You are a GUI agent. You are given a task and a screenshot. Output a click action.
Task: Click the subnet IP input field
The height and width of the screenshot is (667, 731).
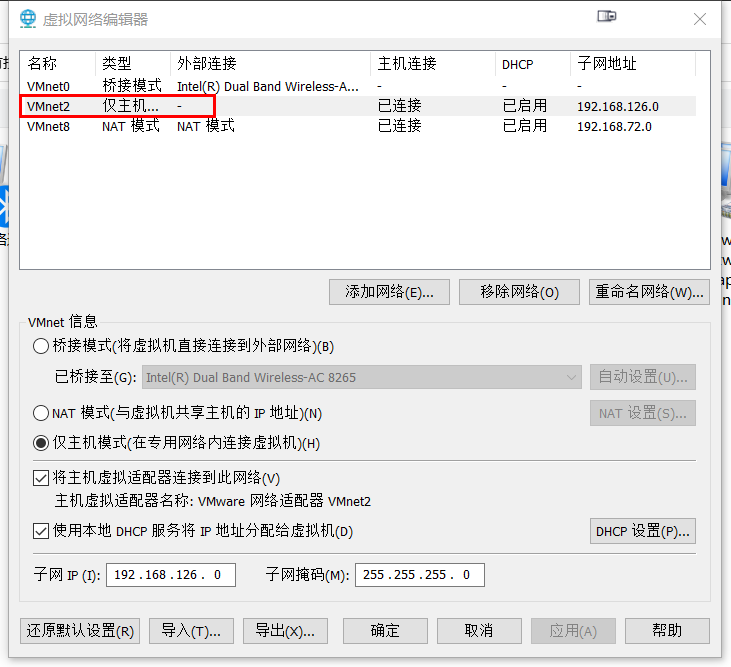[171, 575]
